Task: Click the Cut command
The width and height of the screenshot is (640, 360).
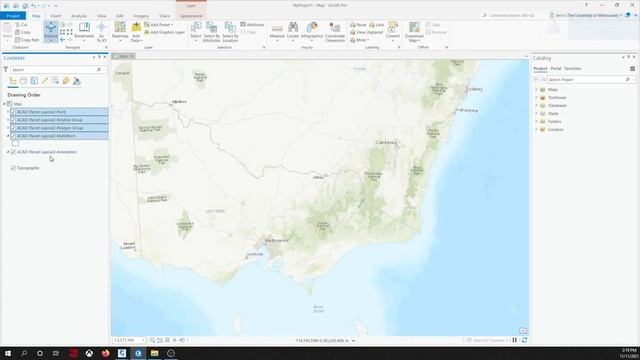Action: (21, 24)
